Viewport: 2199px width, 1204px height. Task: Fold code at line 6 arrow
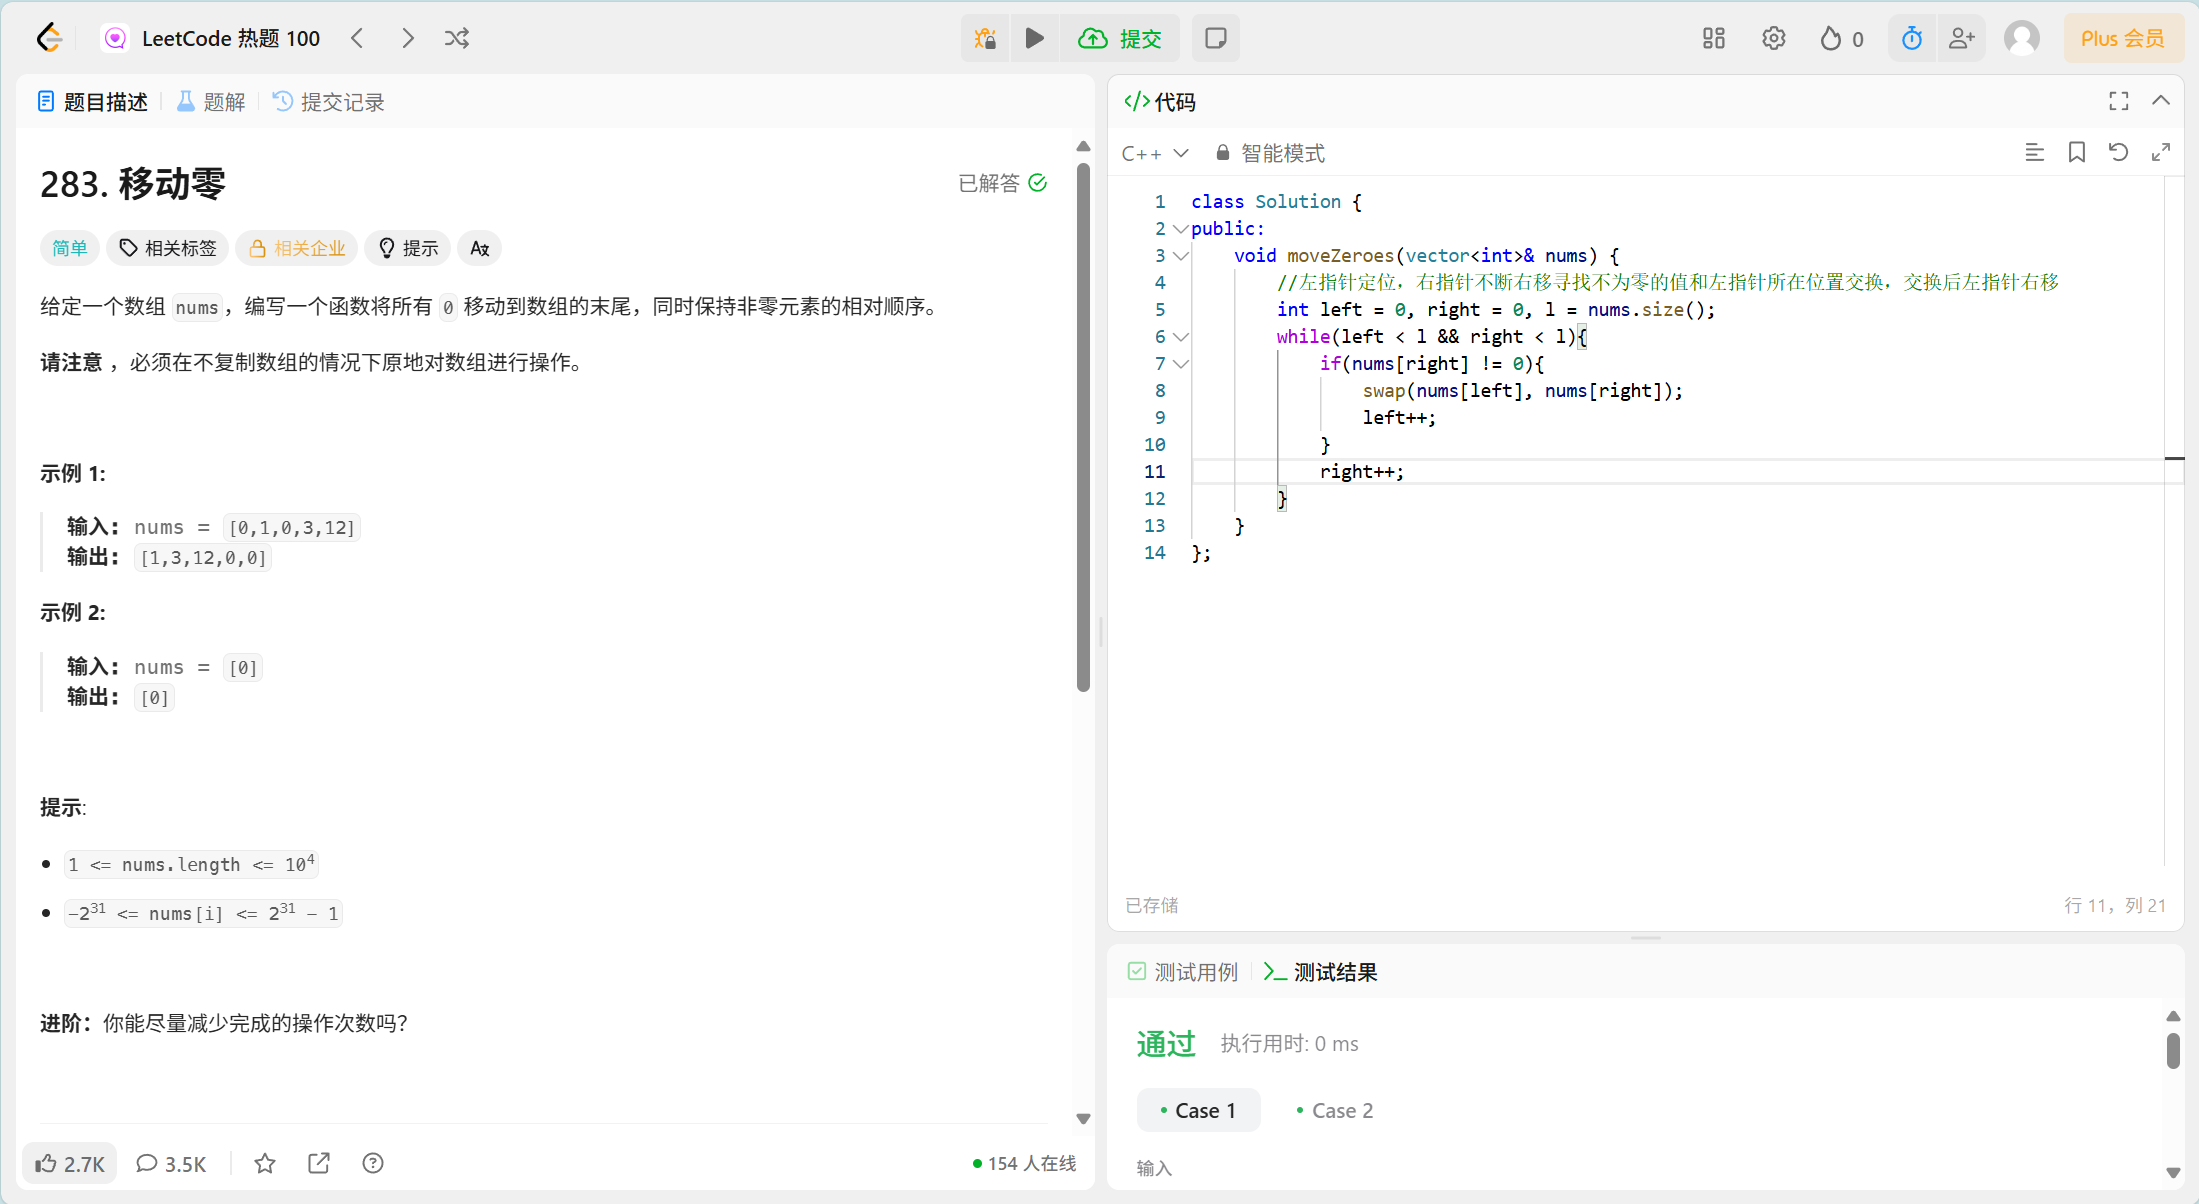[1181, 337]
